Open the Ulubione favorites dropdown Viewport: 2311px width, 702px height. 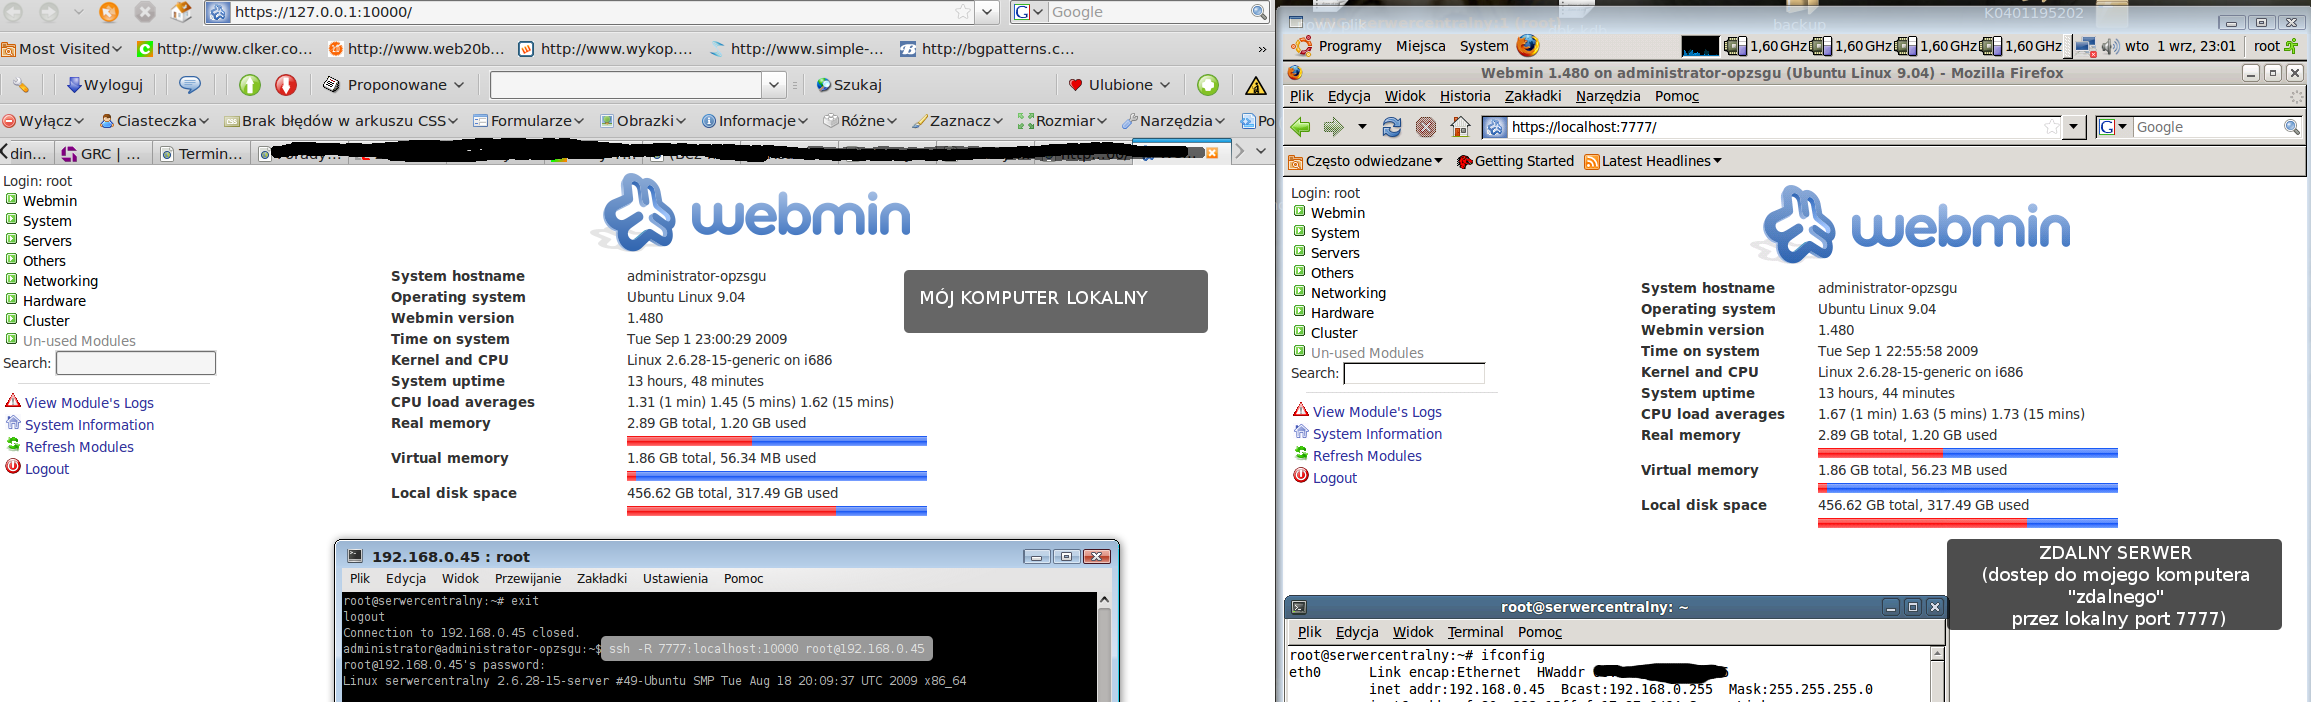click(1119, 85)
